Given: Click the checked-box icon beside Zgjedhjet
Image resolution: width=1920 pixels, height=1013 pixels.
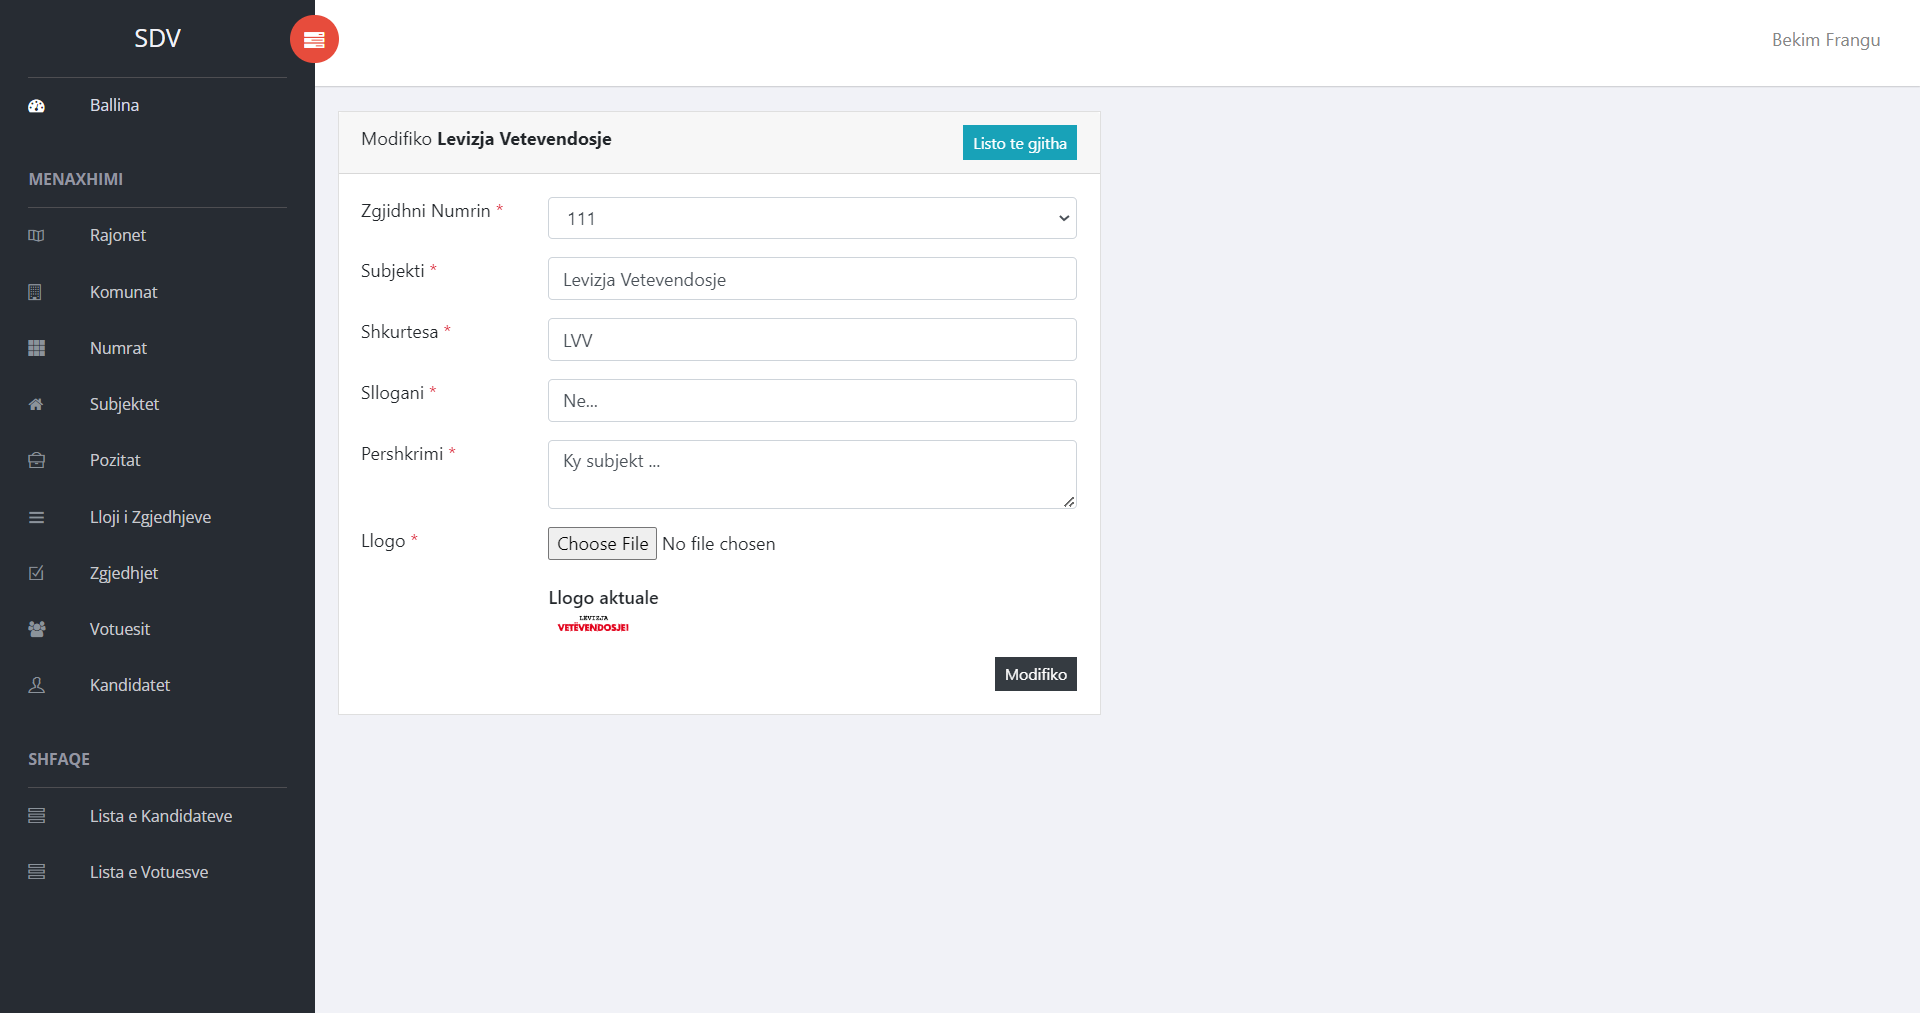Looking at the screenshot, I should [36, 573].
